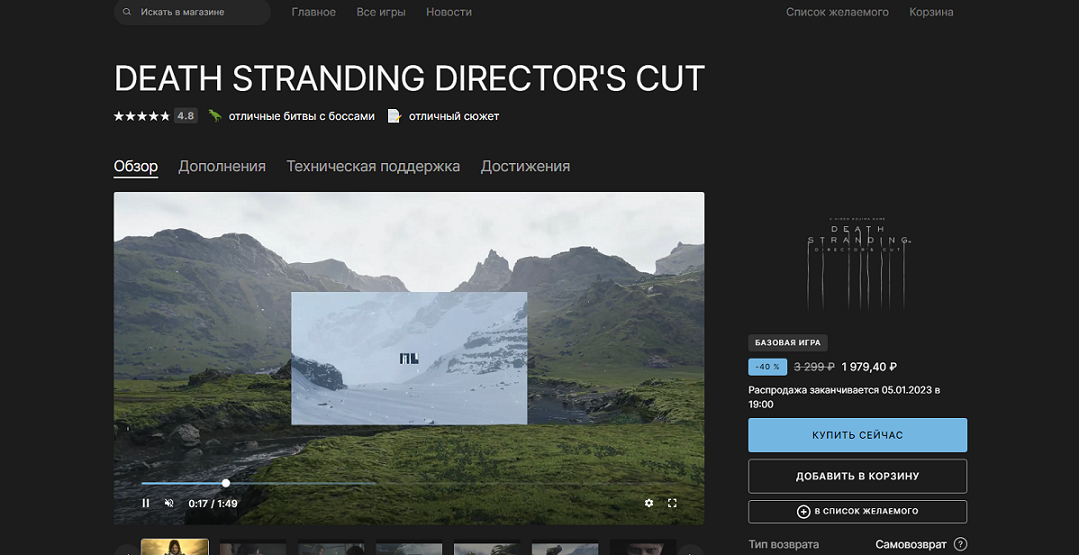Click the sale end date text
Image resolution: width=1079 pixels, height=555 pixels.
click(x=844, y=397)
